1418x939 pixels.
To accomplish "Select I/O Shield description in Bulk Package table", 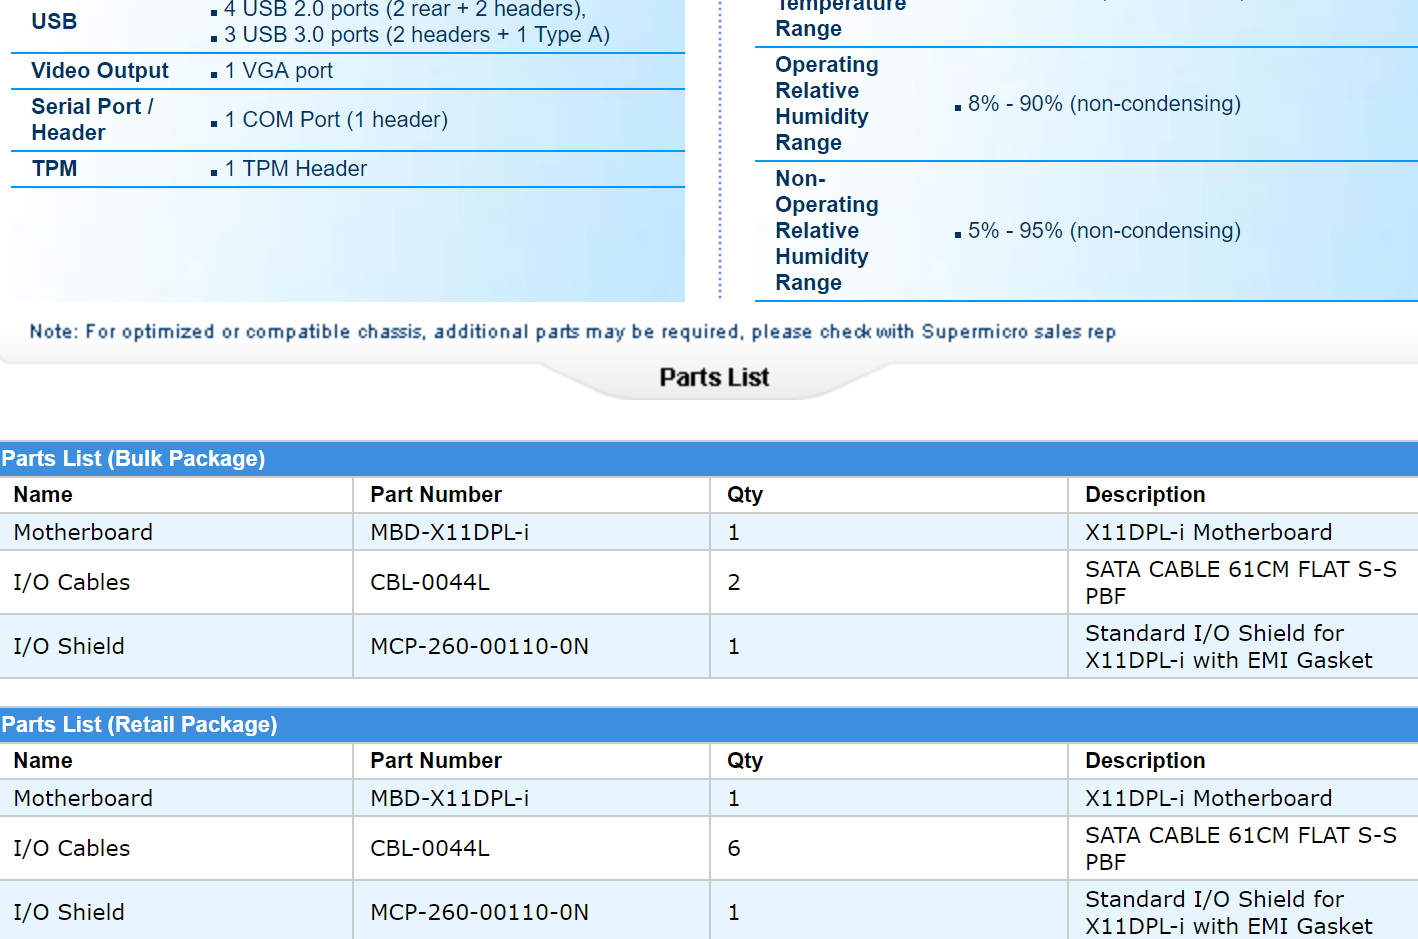I will coord(1229,647).
